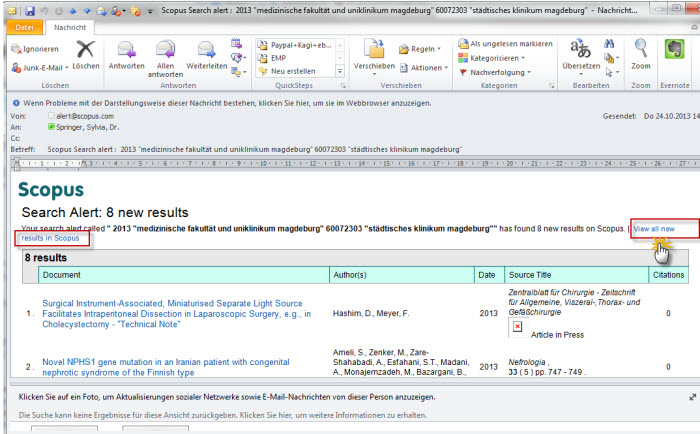Reply with Antworten
This screenshot has height=434, width=700.
pos(126,55)
